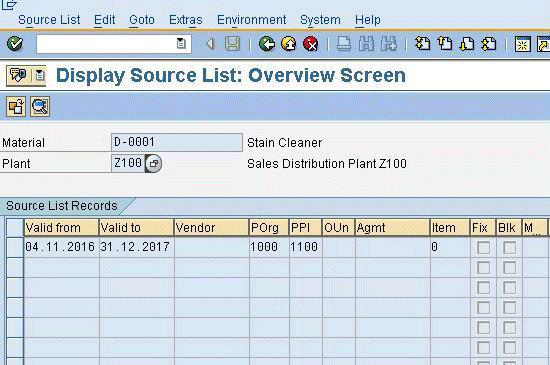550x365 pixels.
Task: Click the POrg cell 1000
Action: [269, 247]
